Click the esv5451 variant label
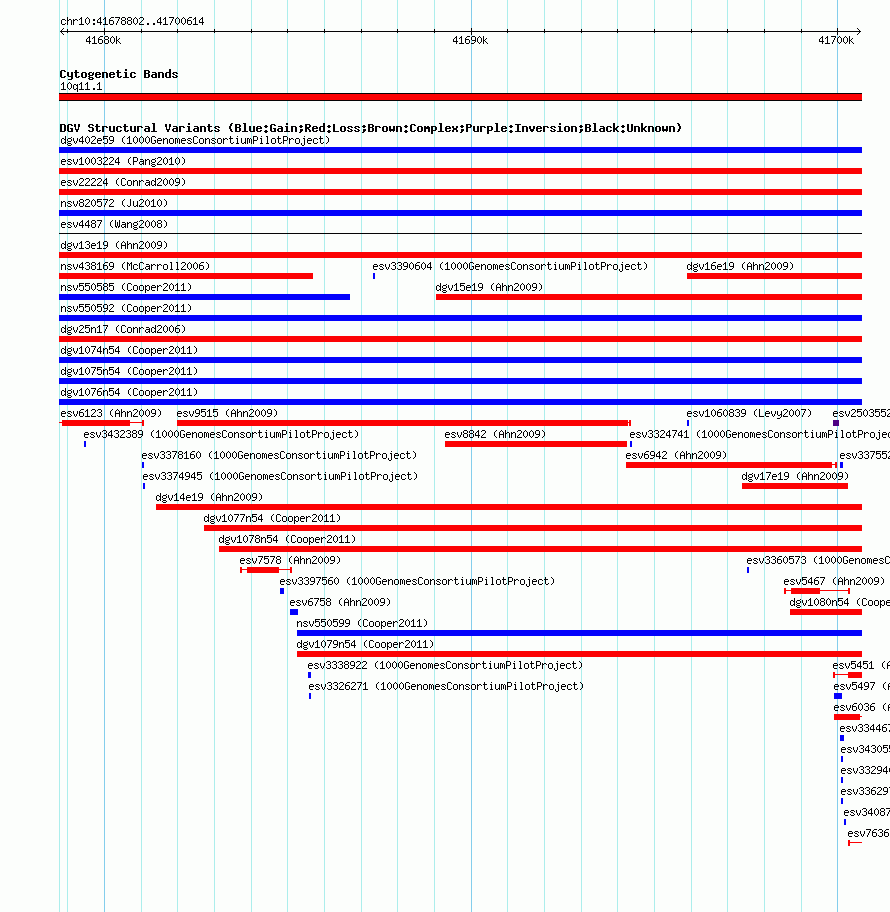 (x=861, y=665)
